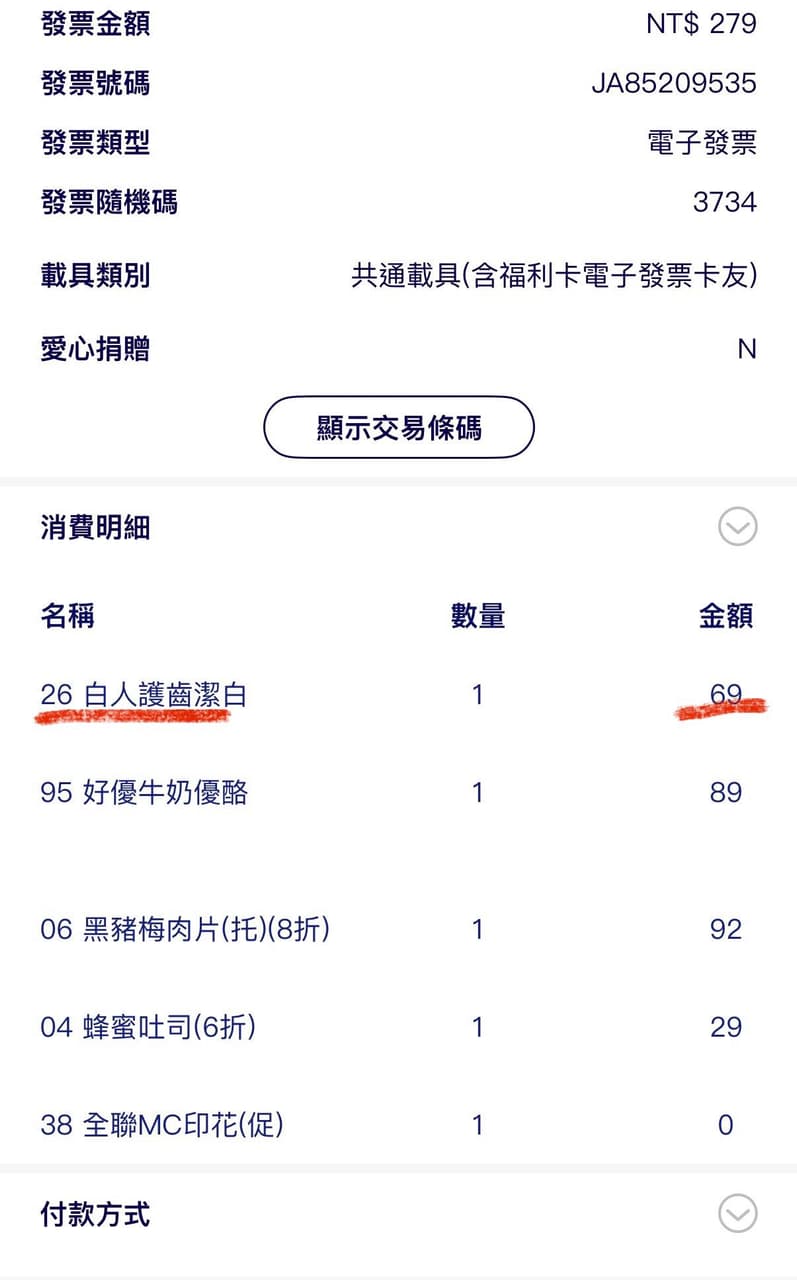The image size is (797, 1280).
Task: Select the 白人護齒潔白 item row
Action: pos(399,694)
